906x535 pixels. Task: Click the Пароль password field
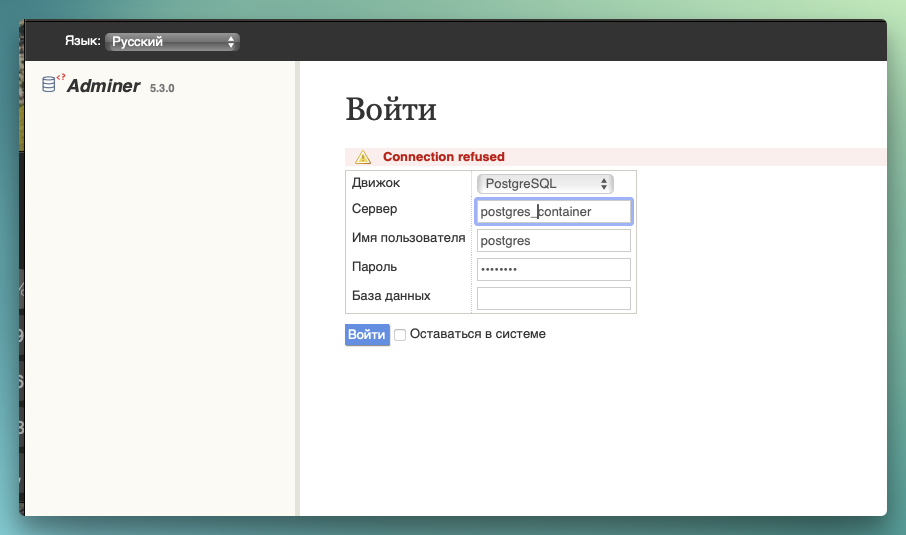pyautogui.click(x=554, y=269)
